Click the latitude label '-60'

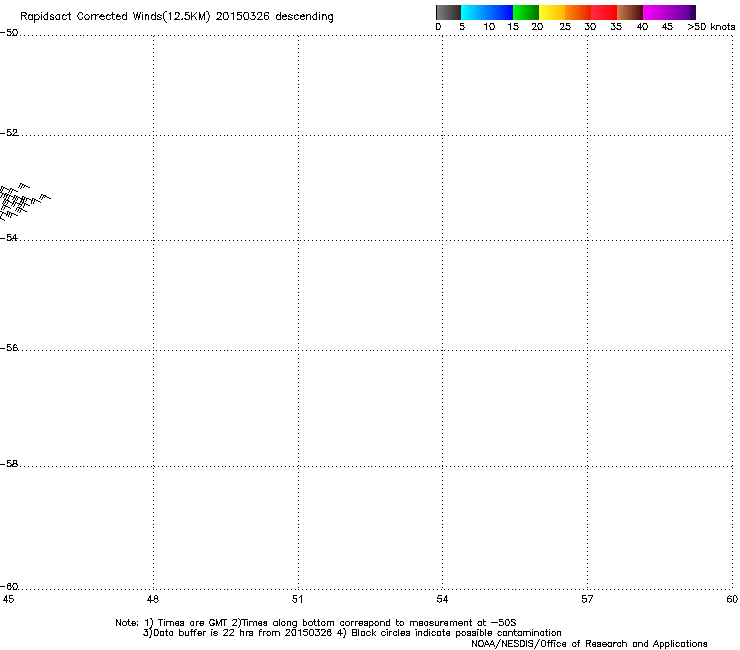click(x=9, y=586)
